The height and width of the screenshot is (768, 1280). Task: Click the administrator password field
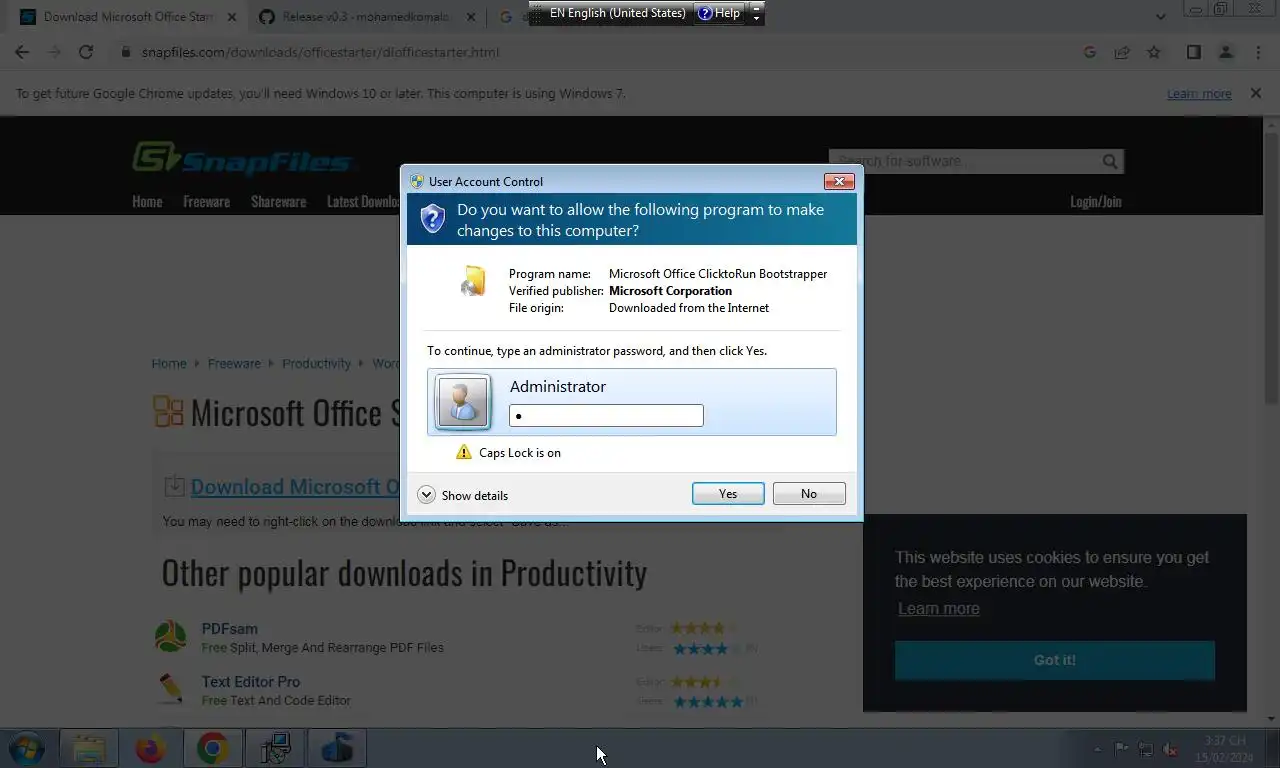tap(606, 415)
